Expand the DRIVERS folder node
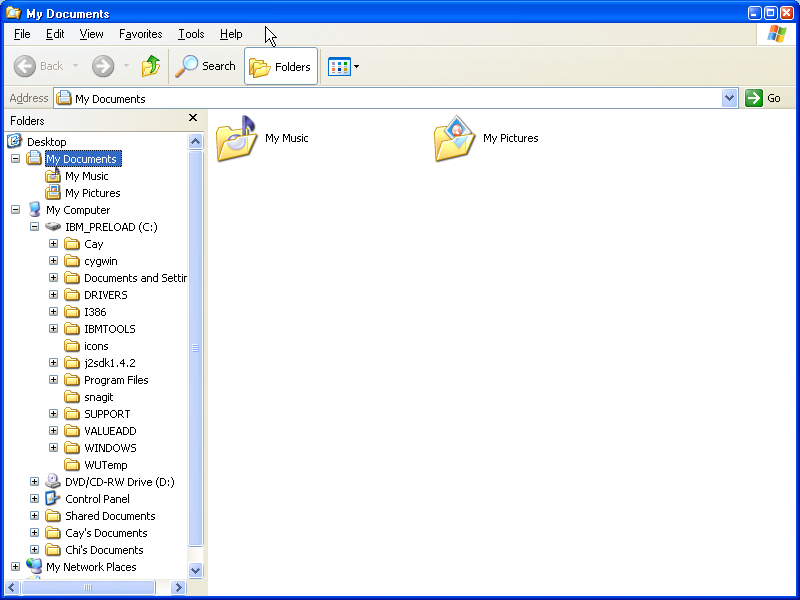Viewport: 800px width, 600px height. tap(53, 294)
